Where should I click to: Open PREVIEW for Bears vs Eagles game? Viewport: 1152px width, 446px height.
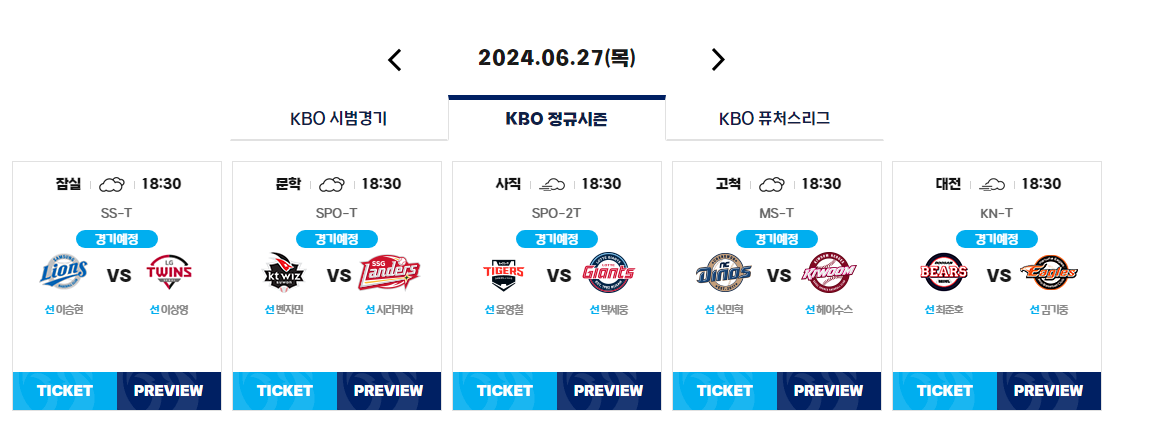pyautogui.click(x=1048, y=391)
